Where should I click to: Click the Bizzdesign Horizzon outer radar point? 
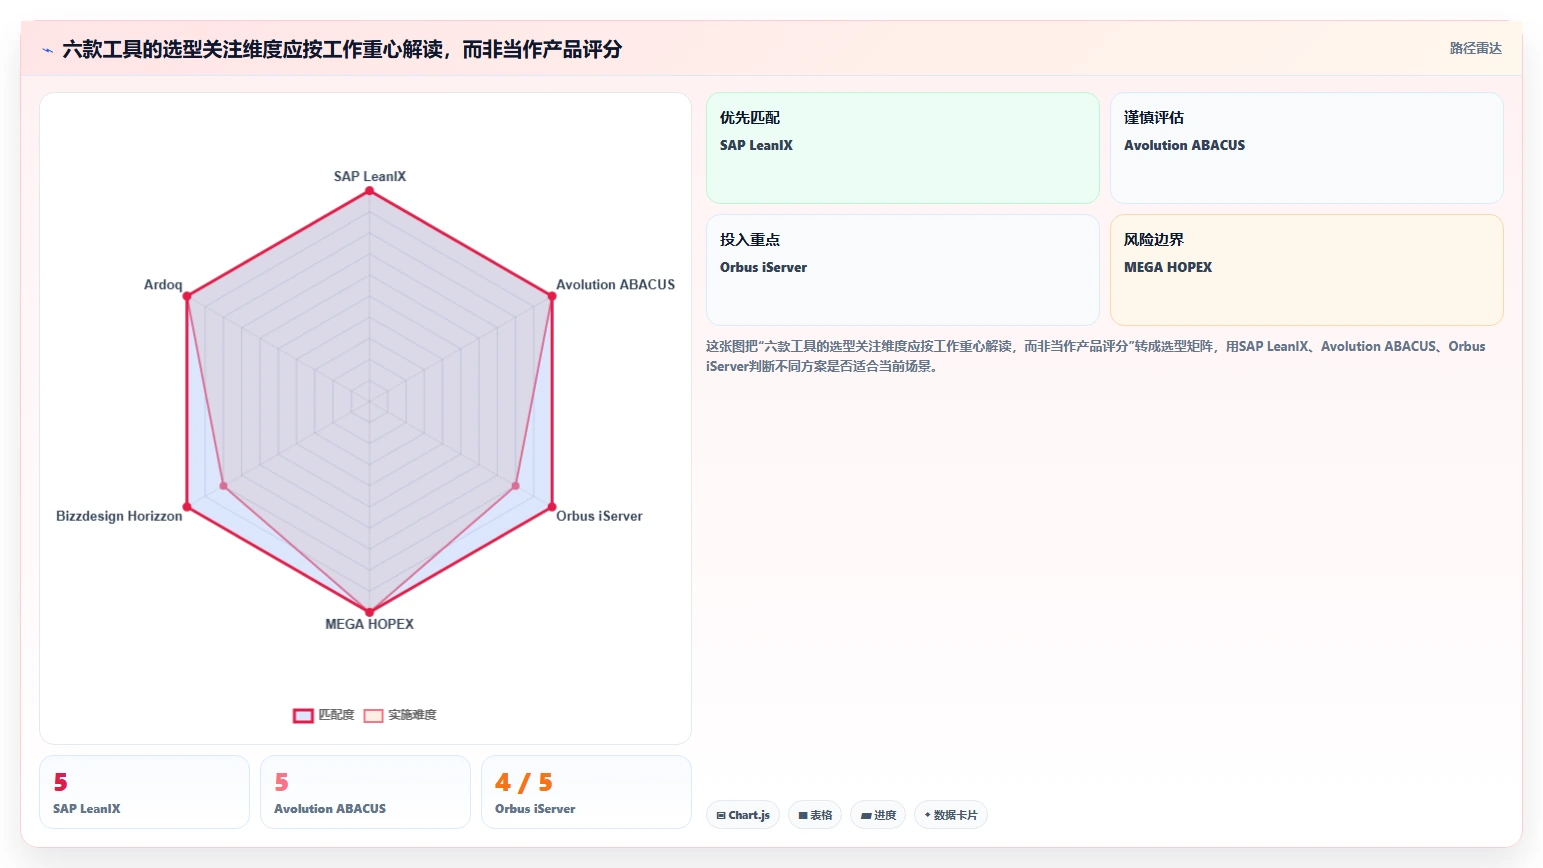point(187,507)
